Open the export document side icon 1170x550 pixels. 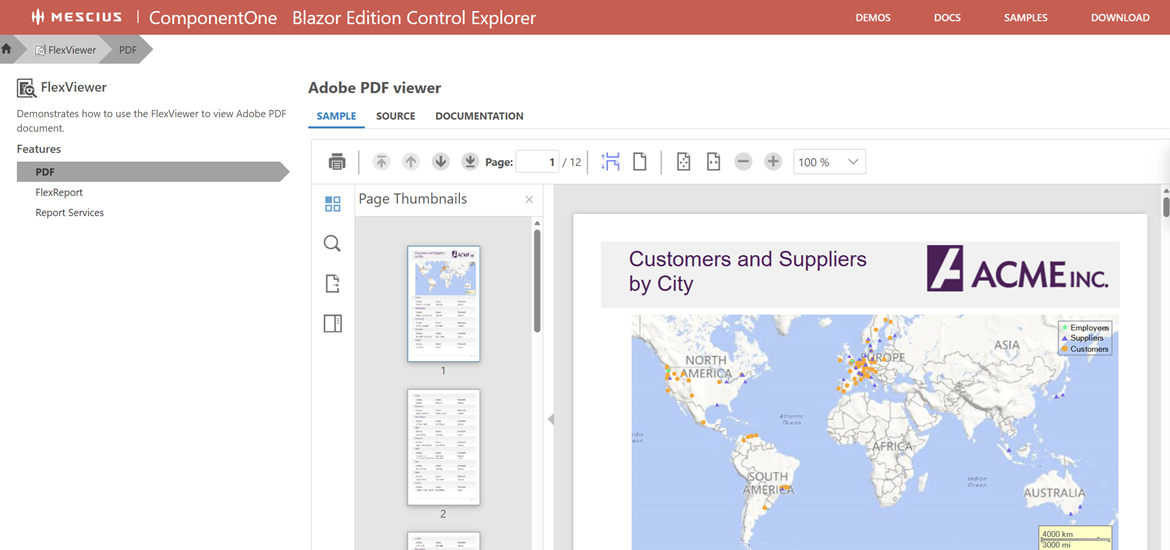point(333,284)
